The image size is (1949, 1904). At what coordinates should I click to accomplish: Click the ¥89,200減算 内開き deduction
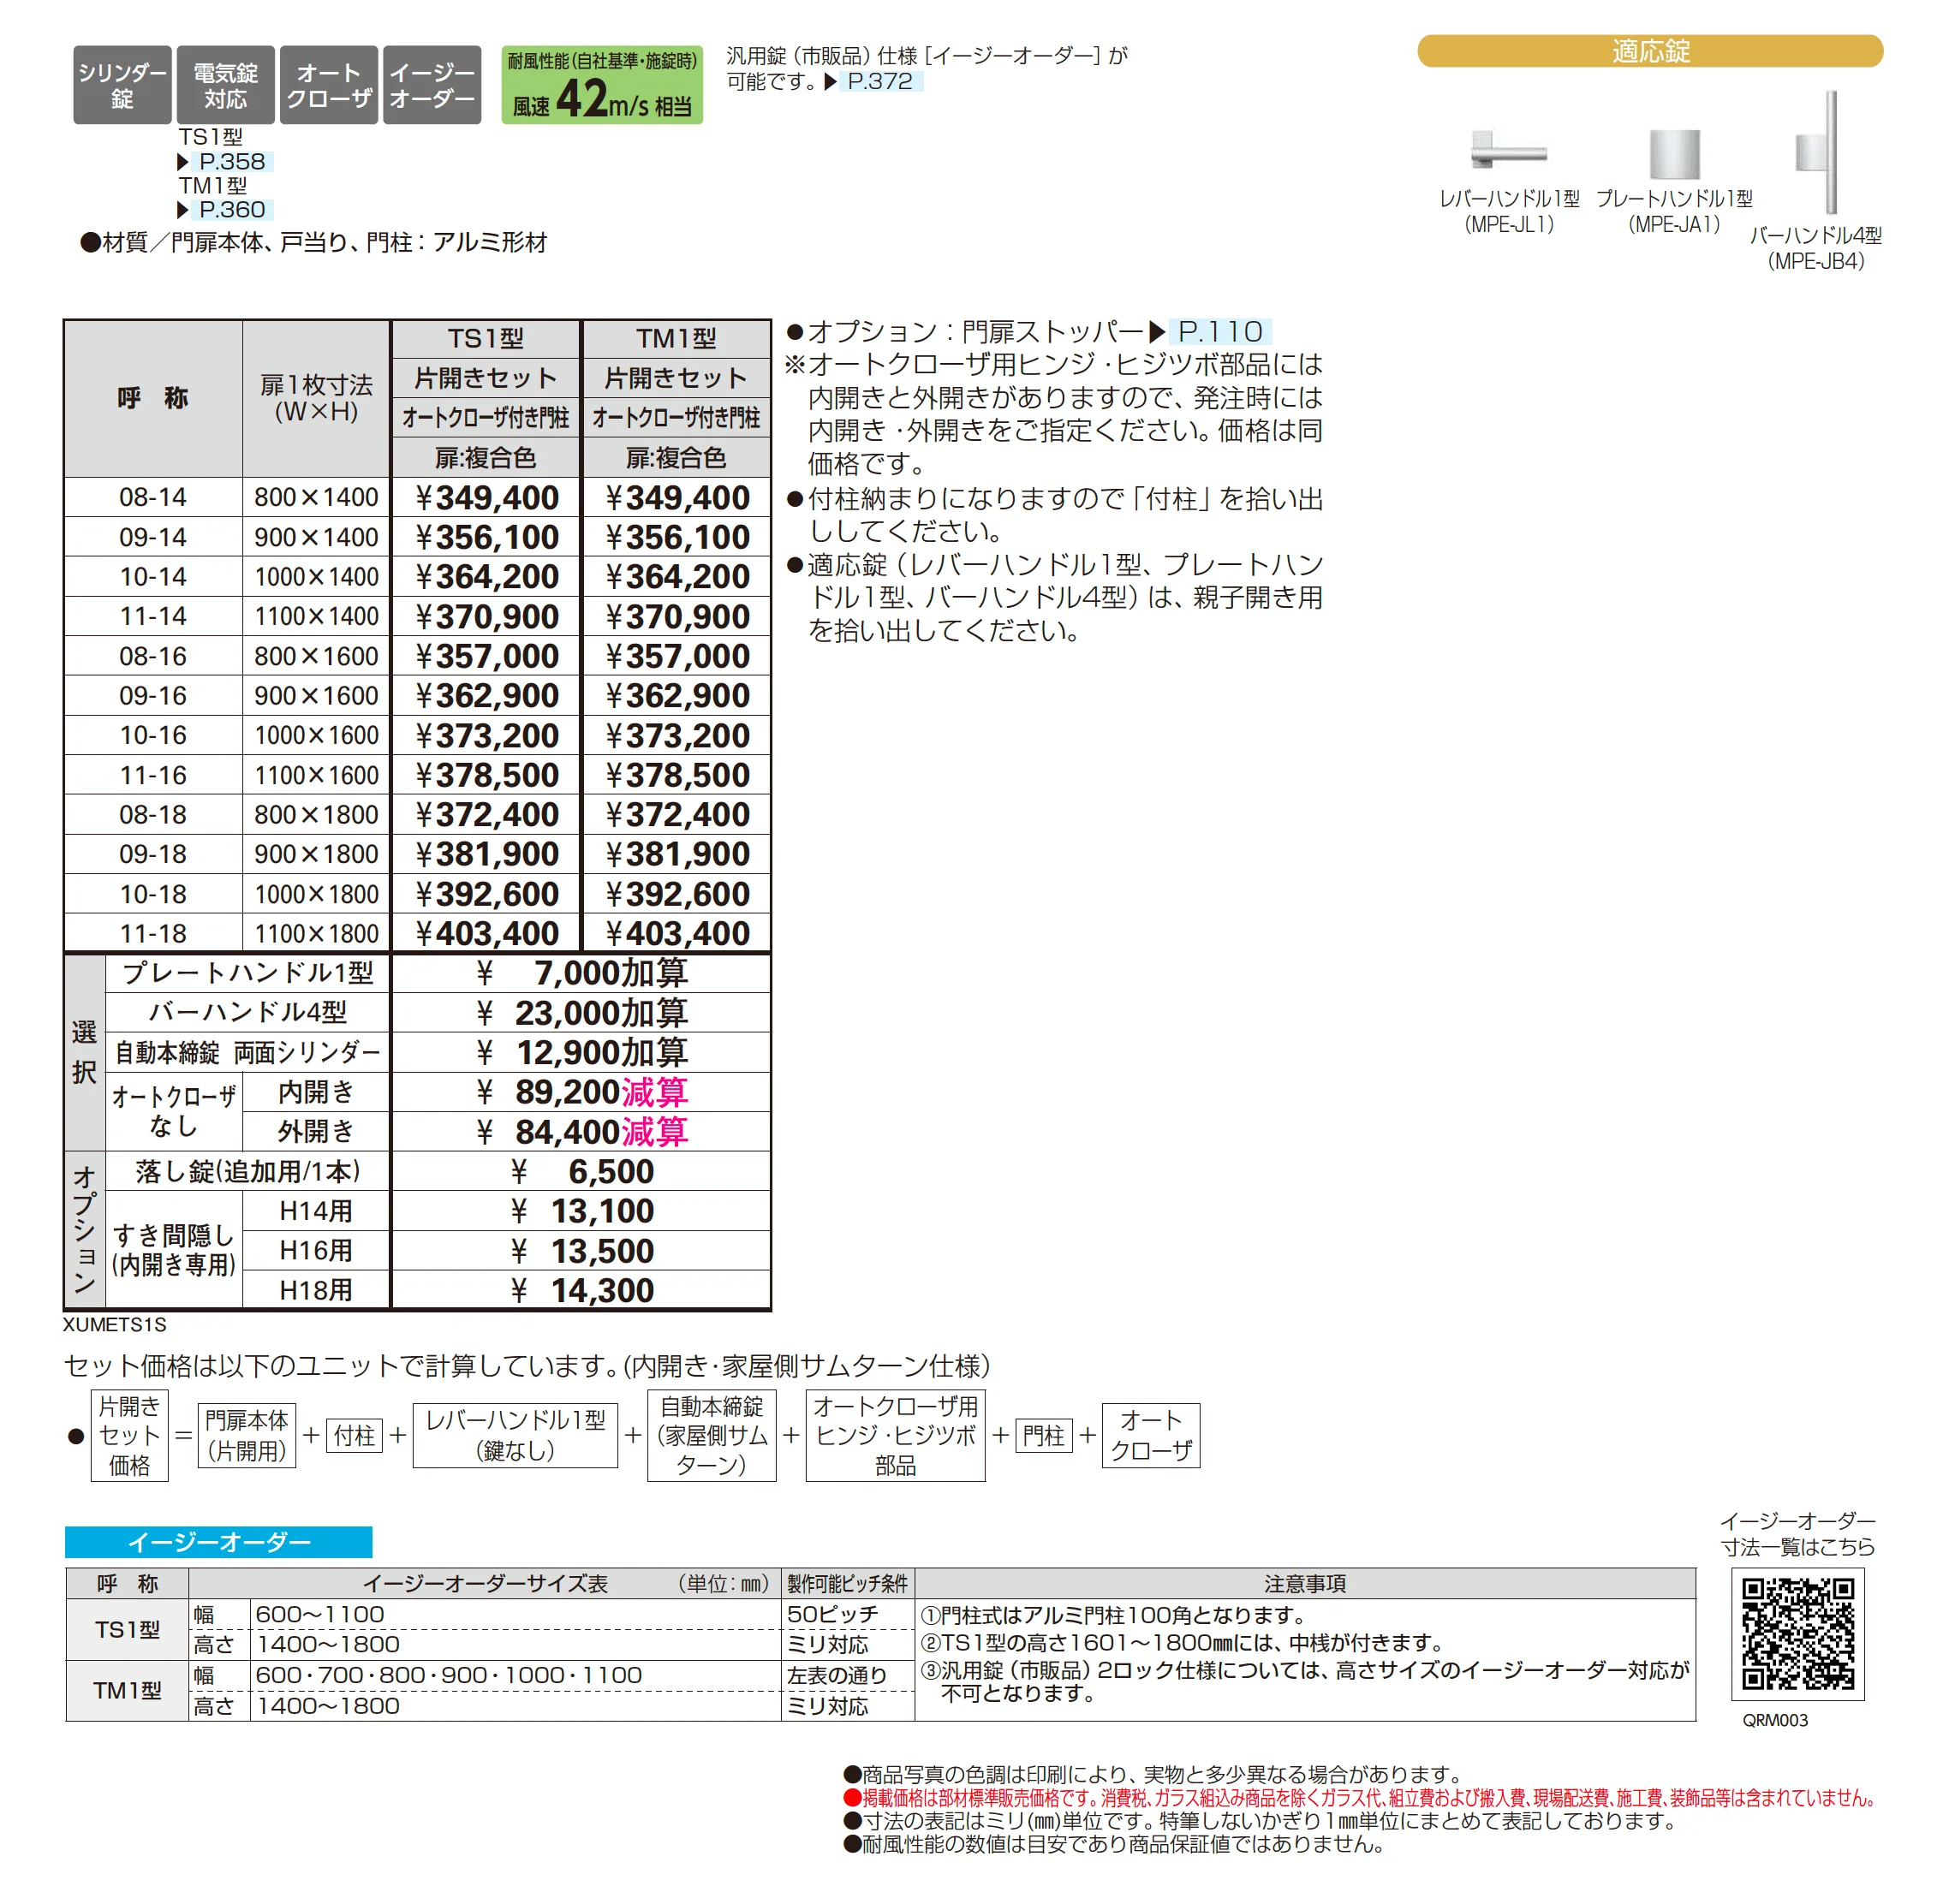[x=581, y=1093]
